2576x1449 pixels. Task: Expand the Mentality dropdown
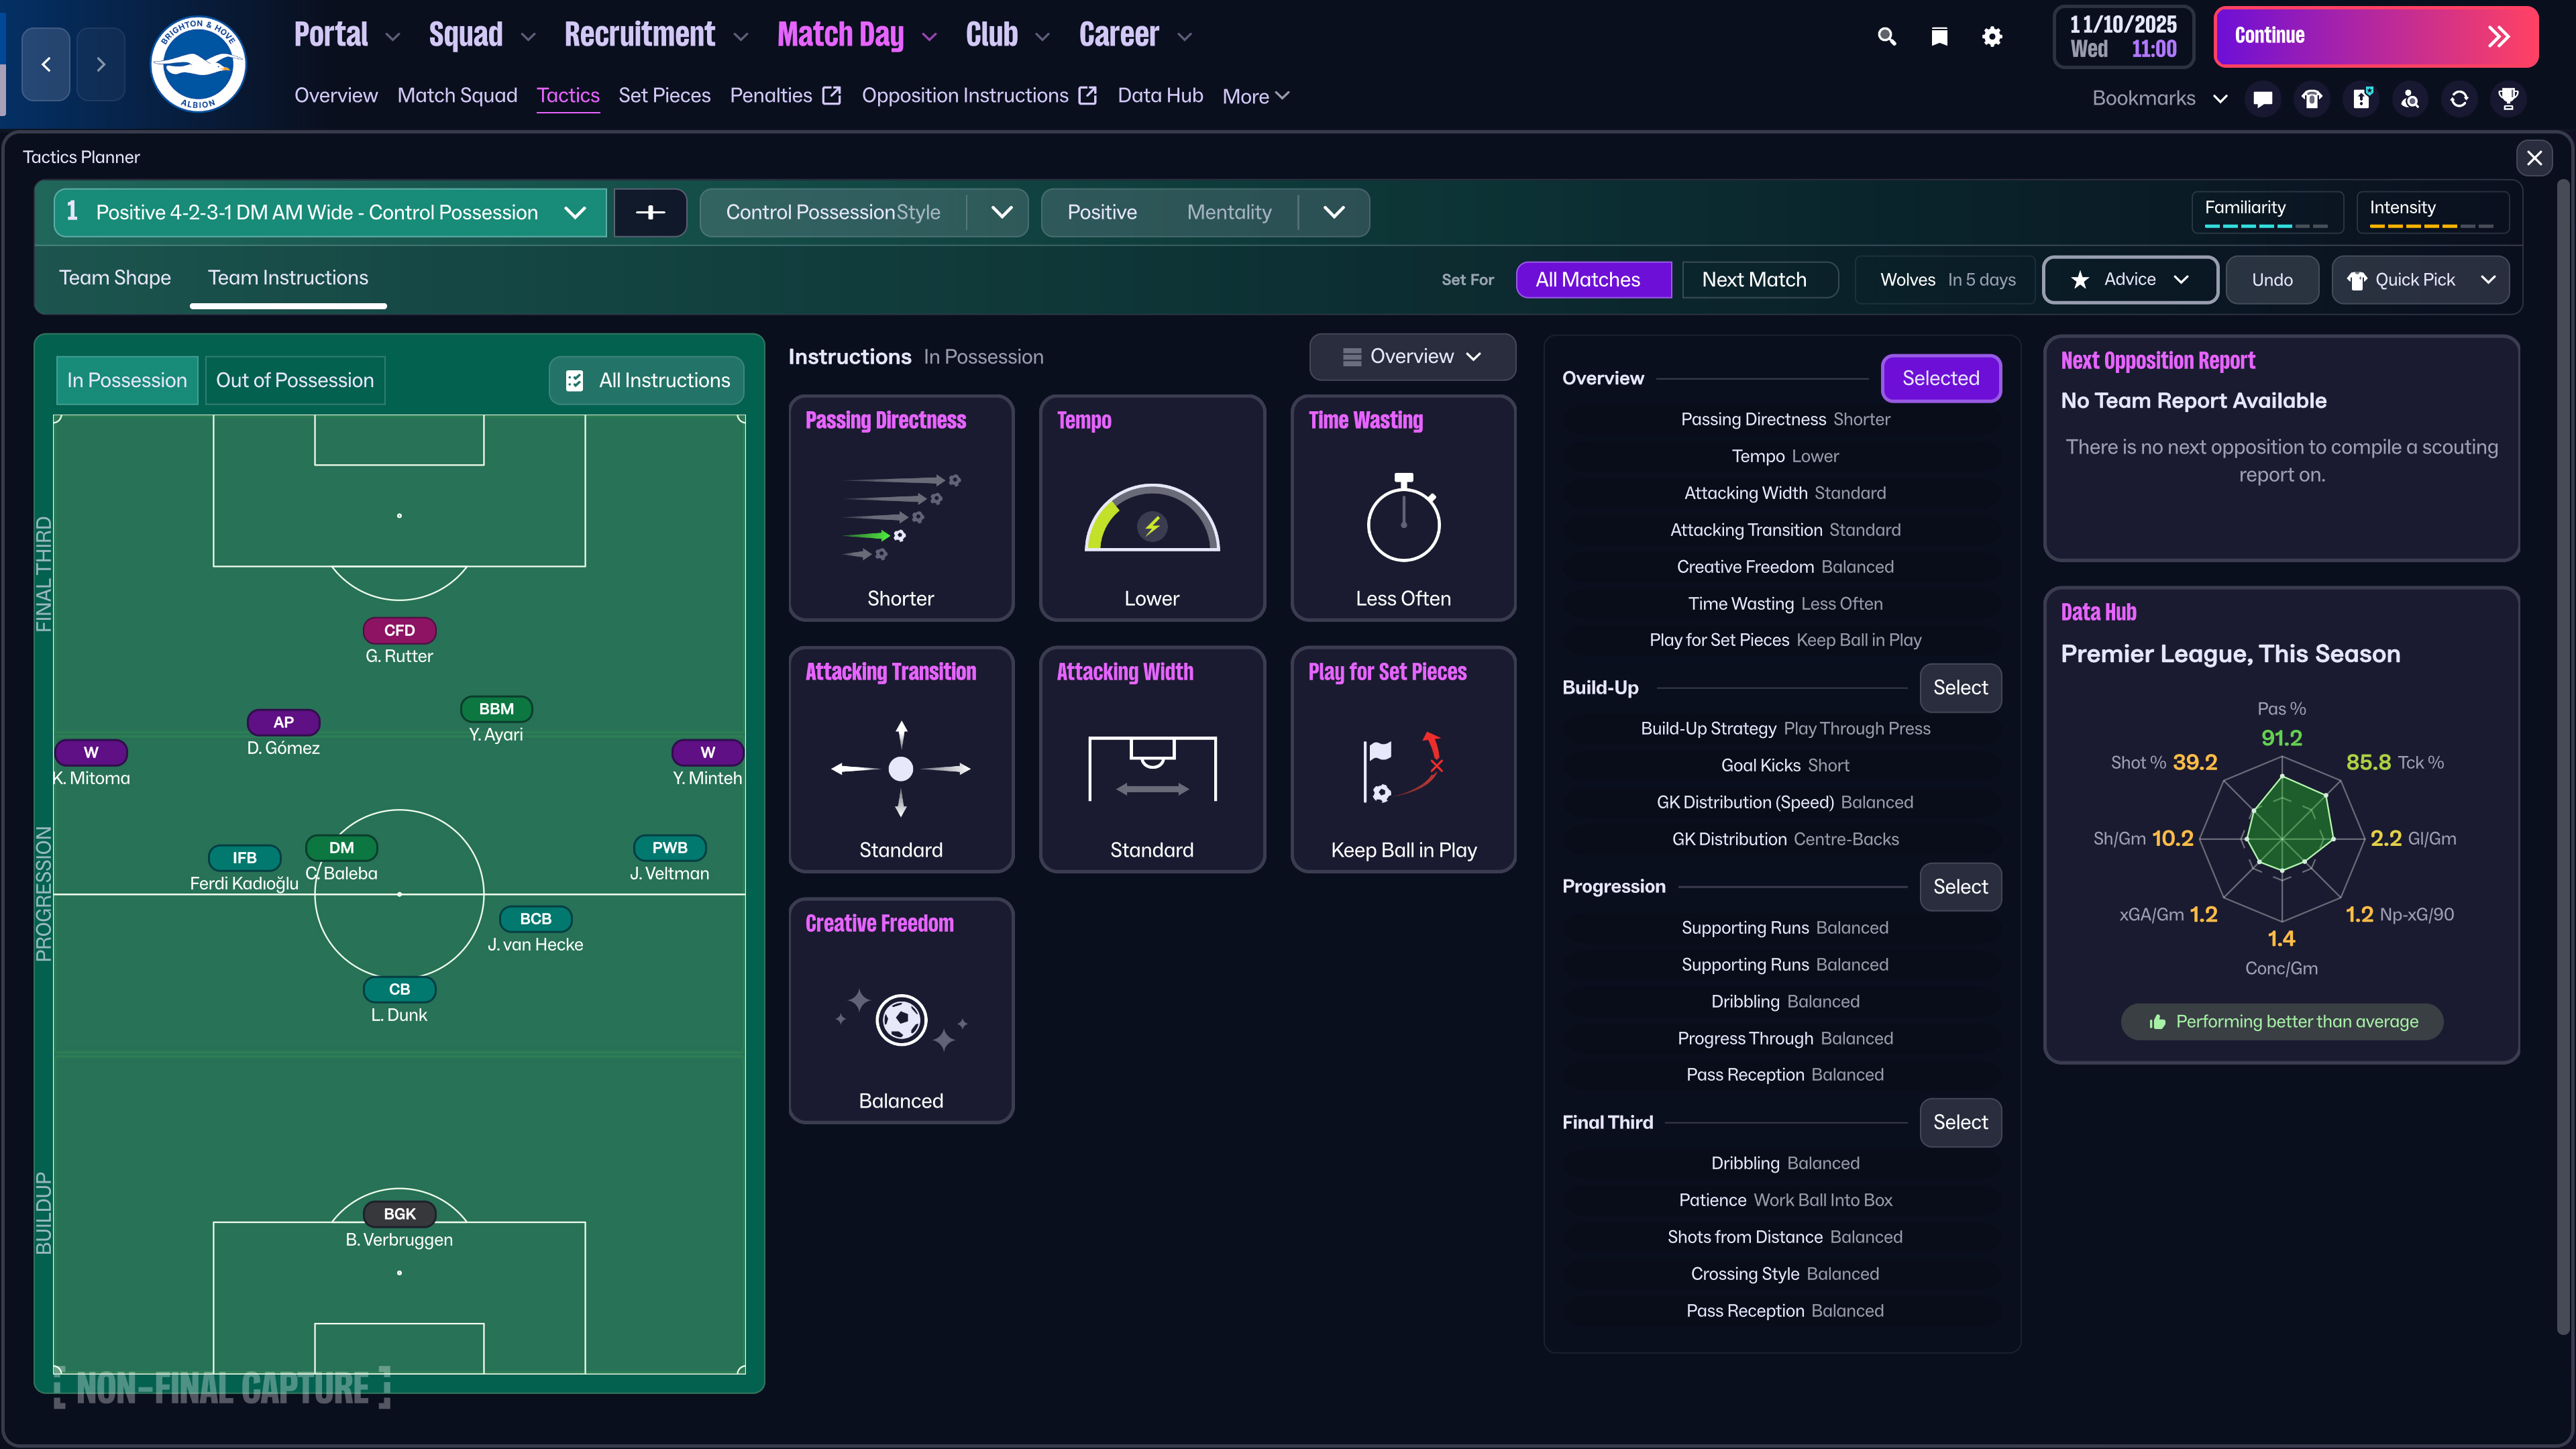(x=1334, y=212)
